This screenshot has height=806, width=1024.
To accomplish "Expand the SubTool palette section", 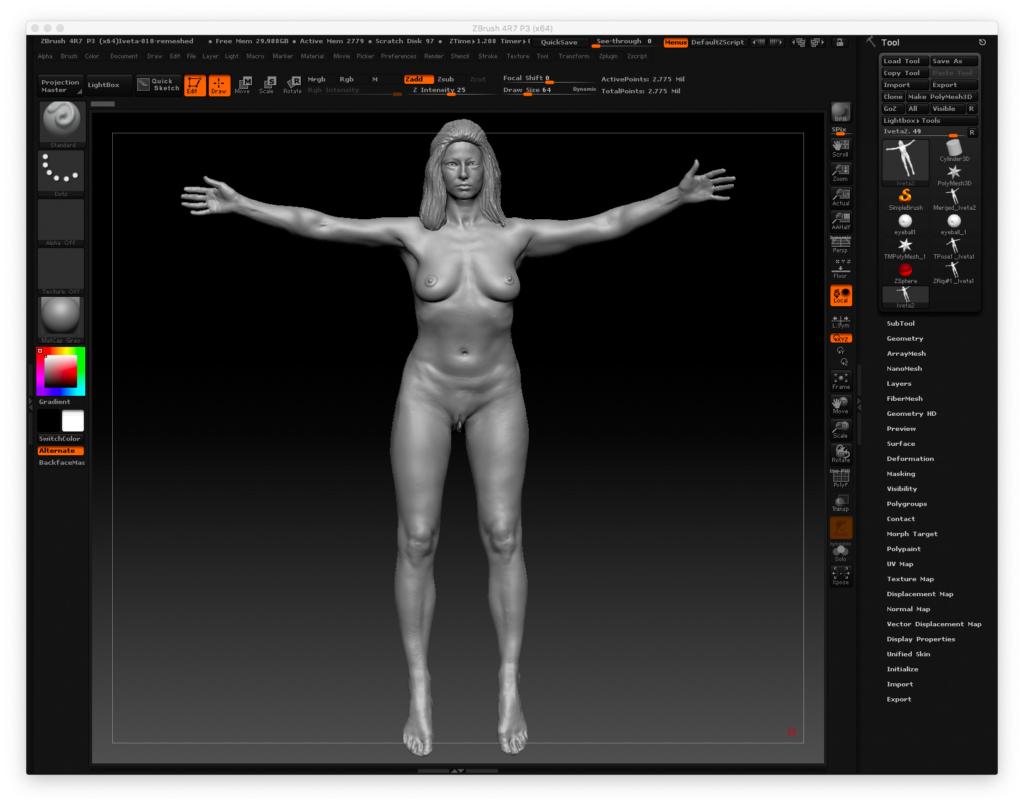I will click(x=900, y=323).
